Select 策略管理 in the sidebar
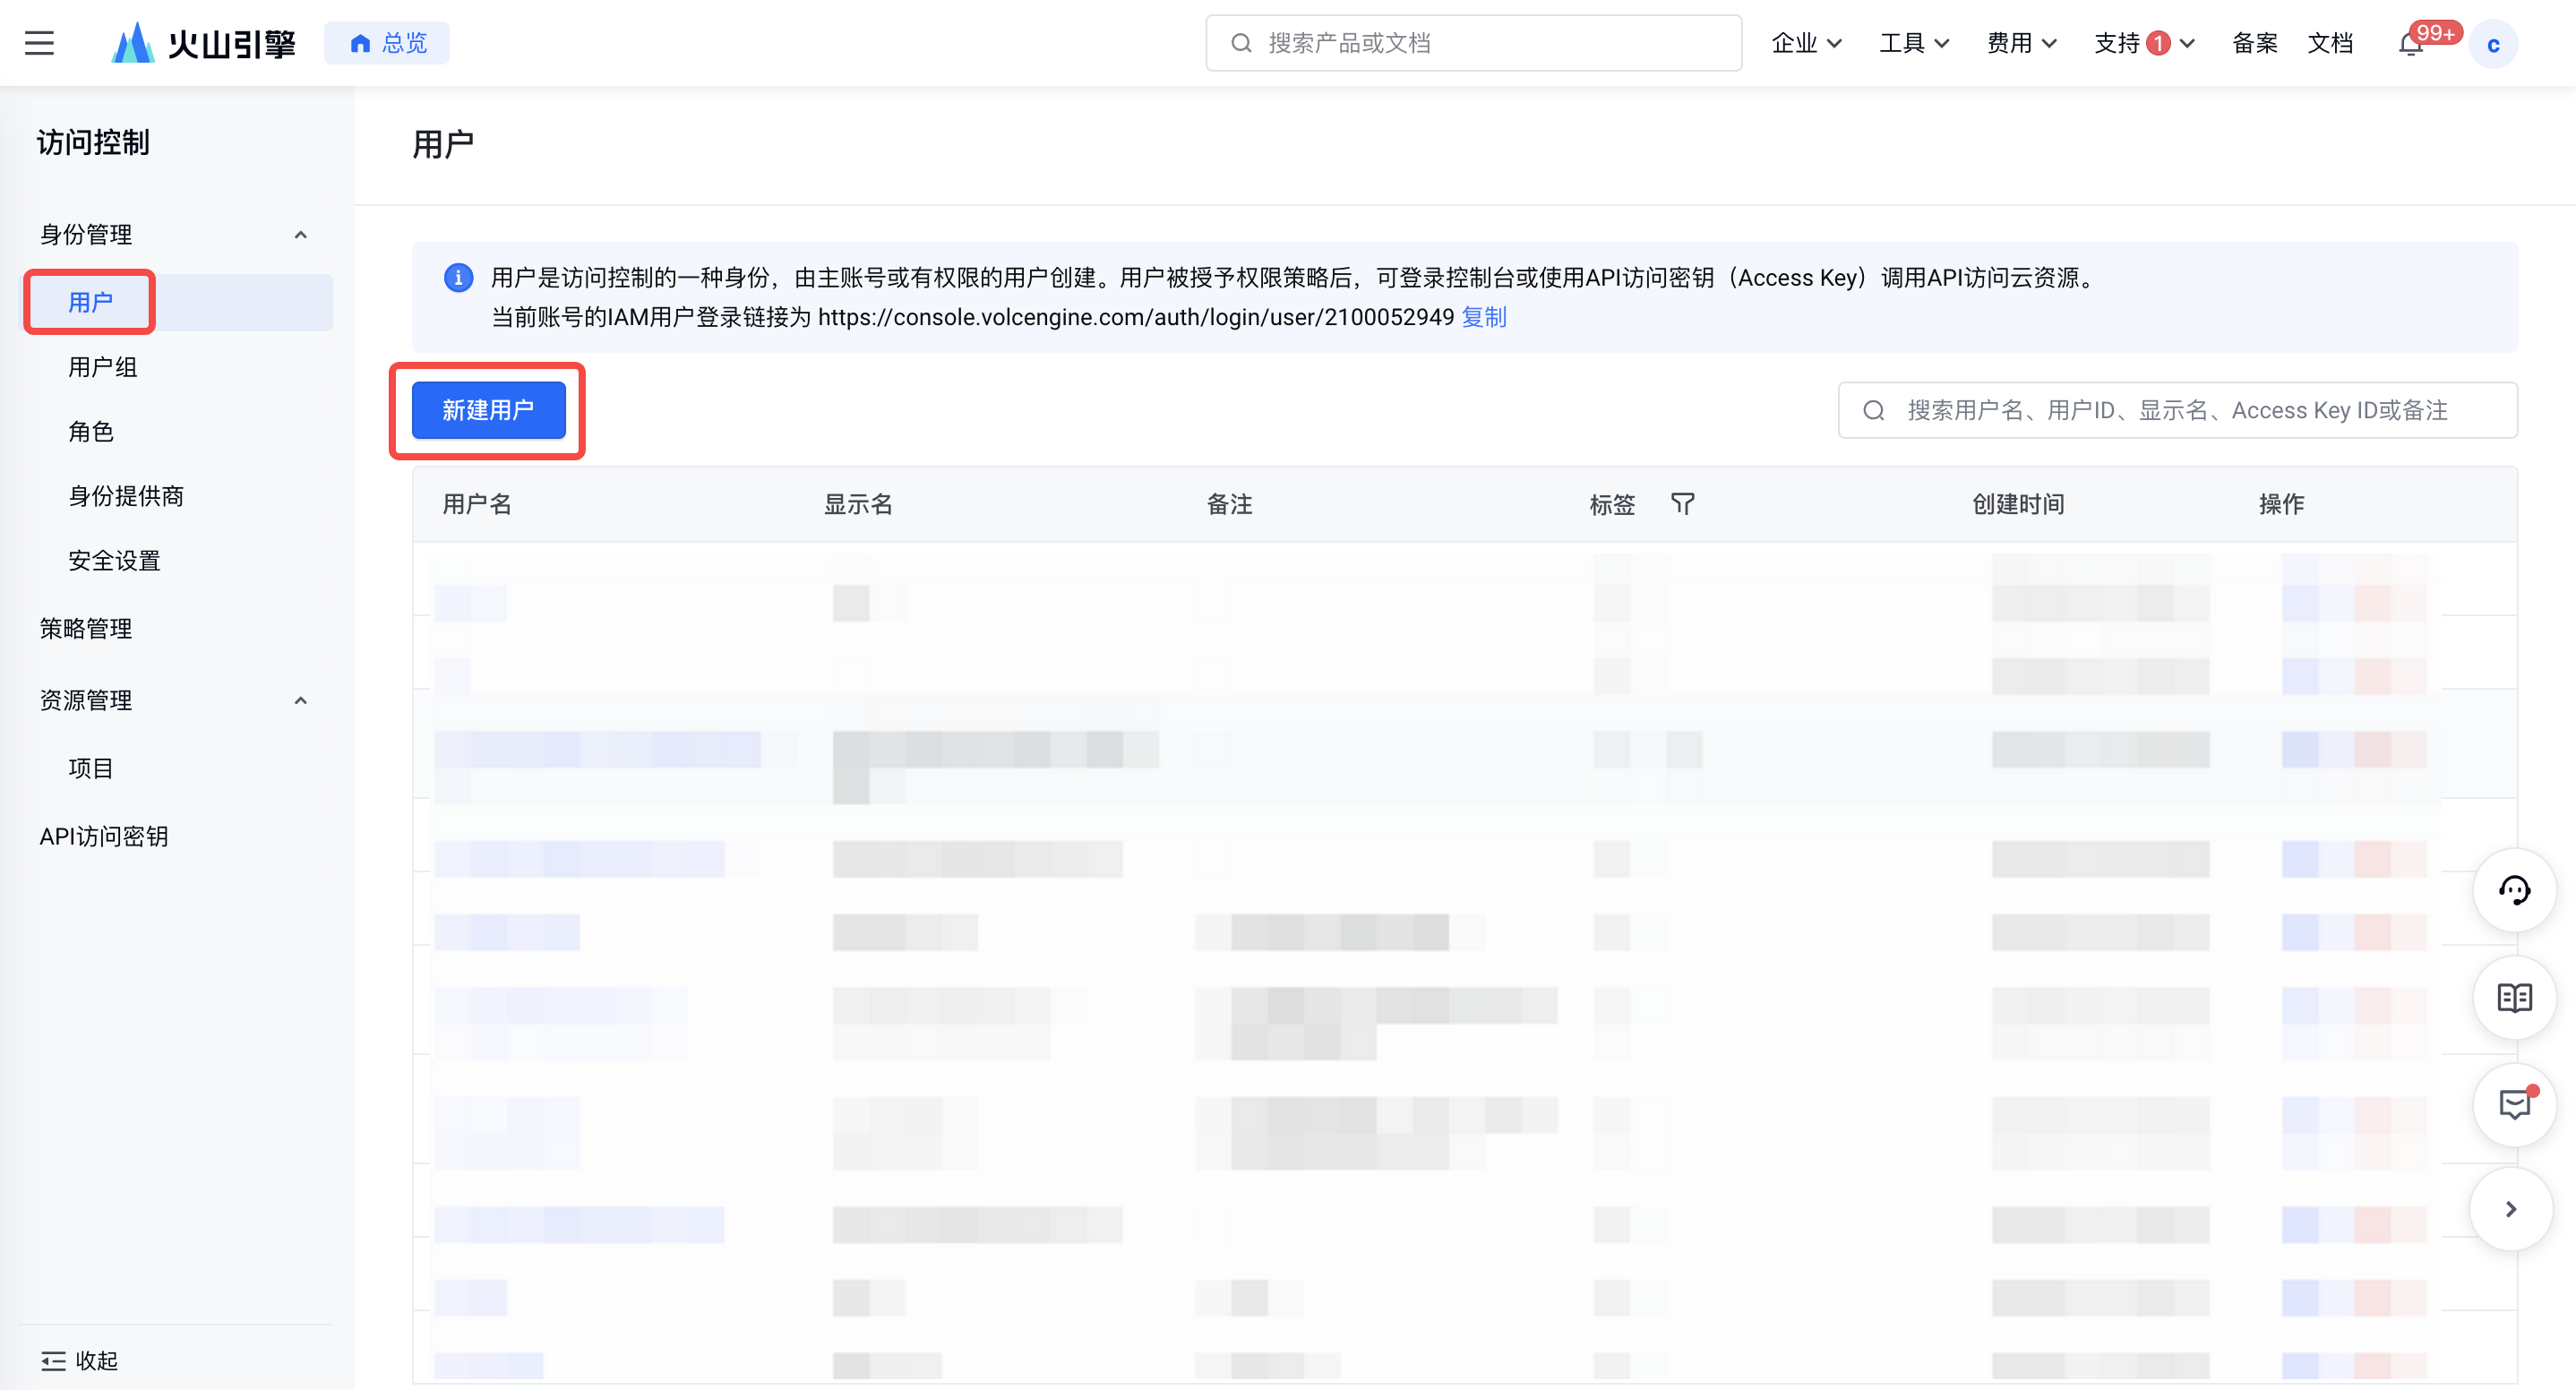 tap(86, 629)
